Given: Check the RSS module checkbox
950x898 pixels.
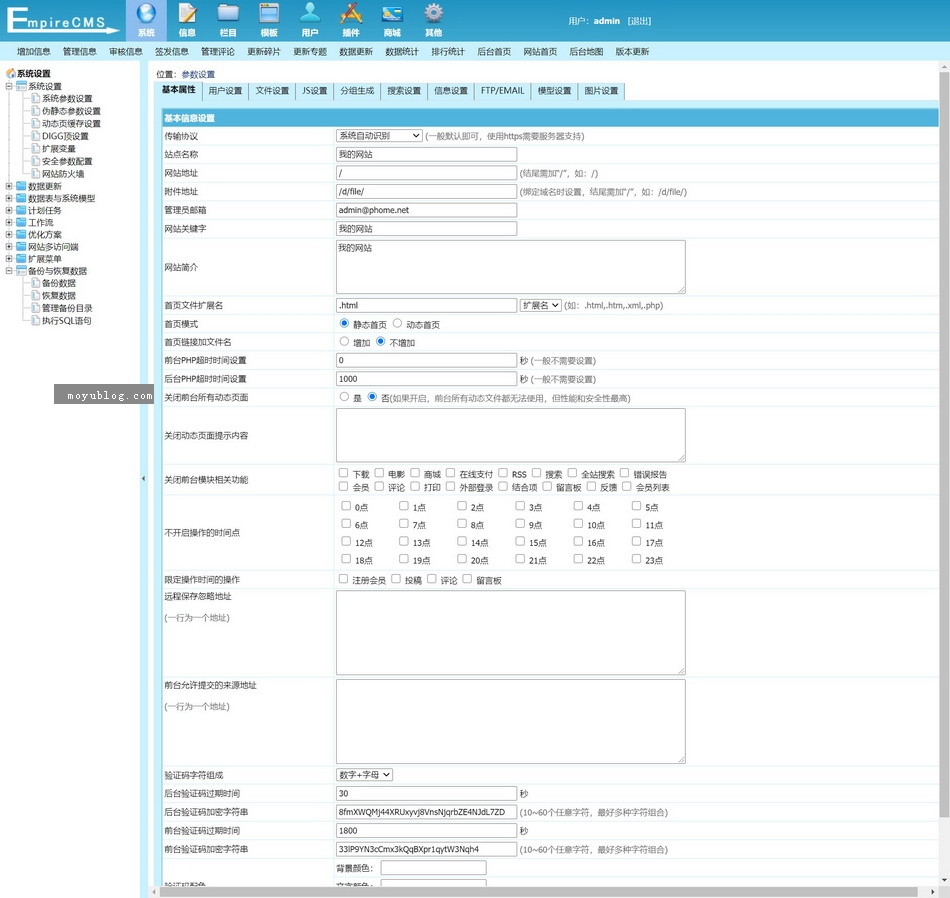Looking at the screenshot, I should coord(503,473).
